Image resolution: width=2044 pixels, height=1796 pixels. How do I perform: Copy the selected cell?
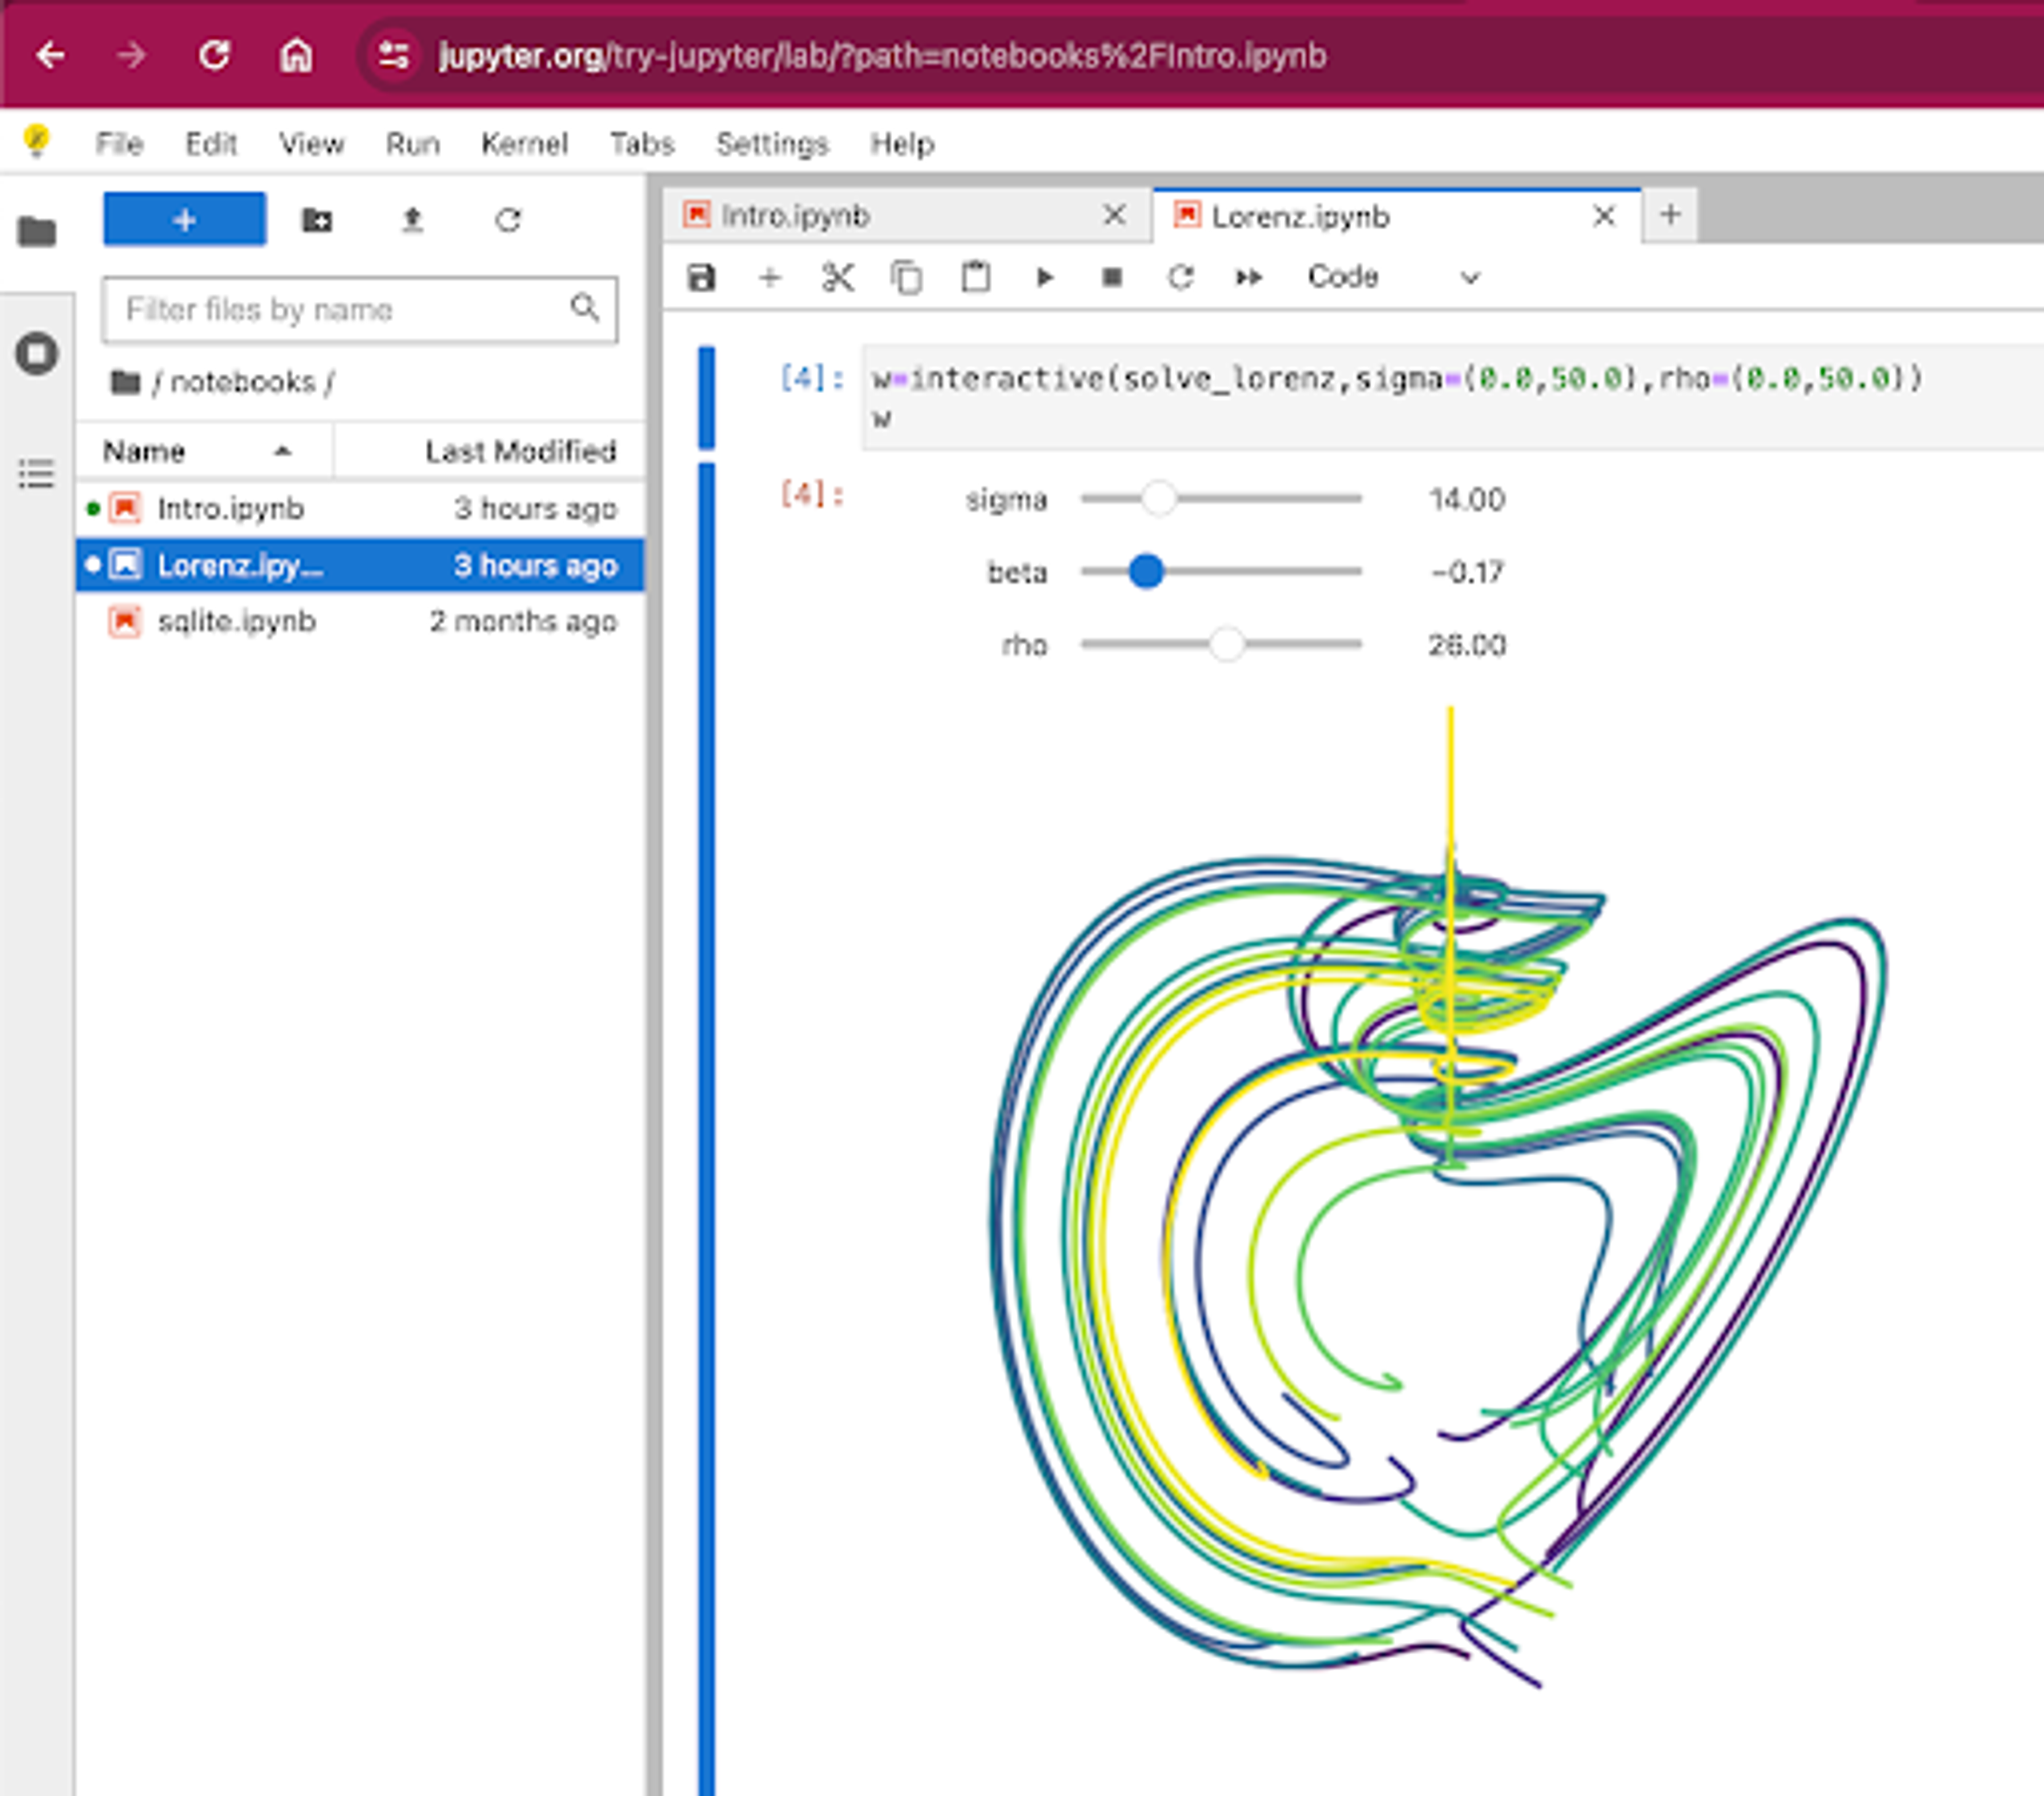pos(906,277)
